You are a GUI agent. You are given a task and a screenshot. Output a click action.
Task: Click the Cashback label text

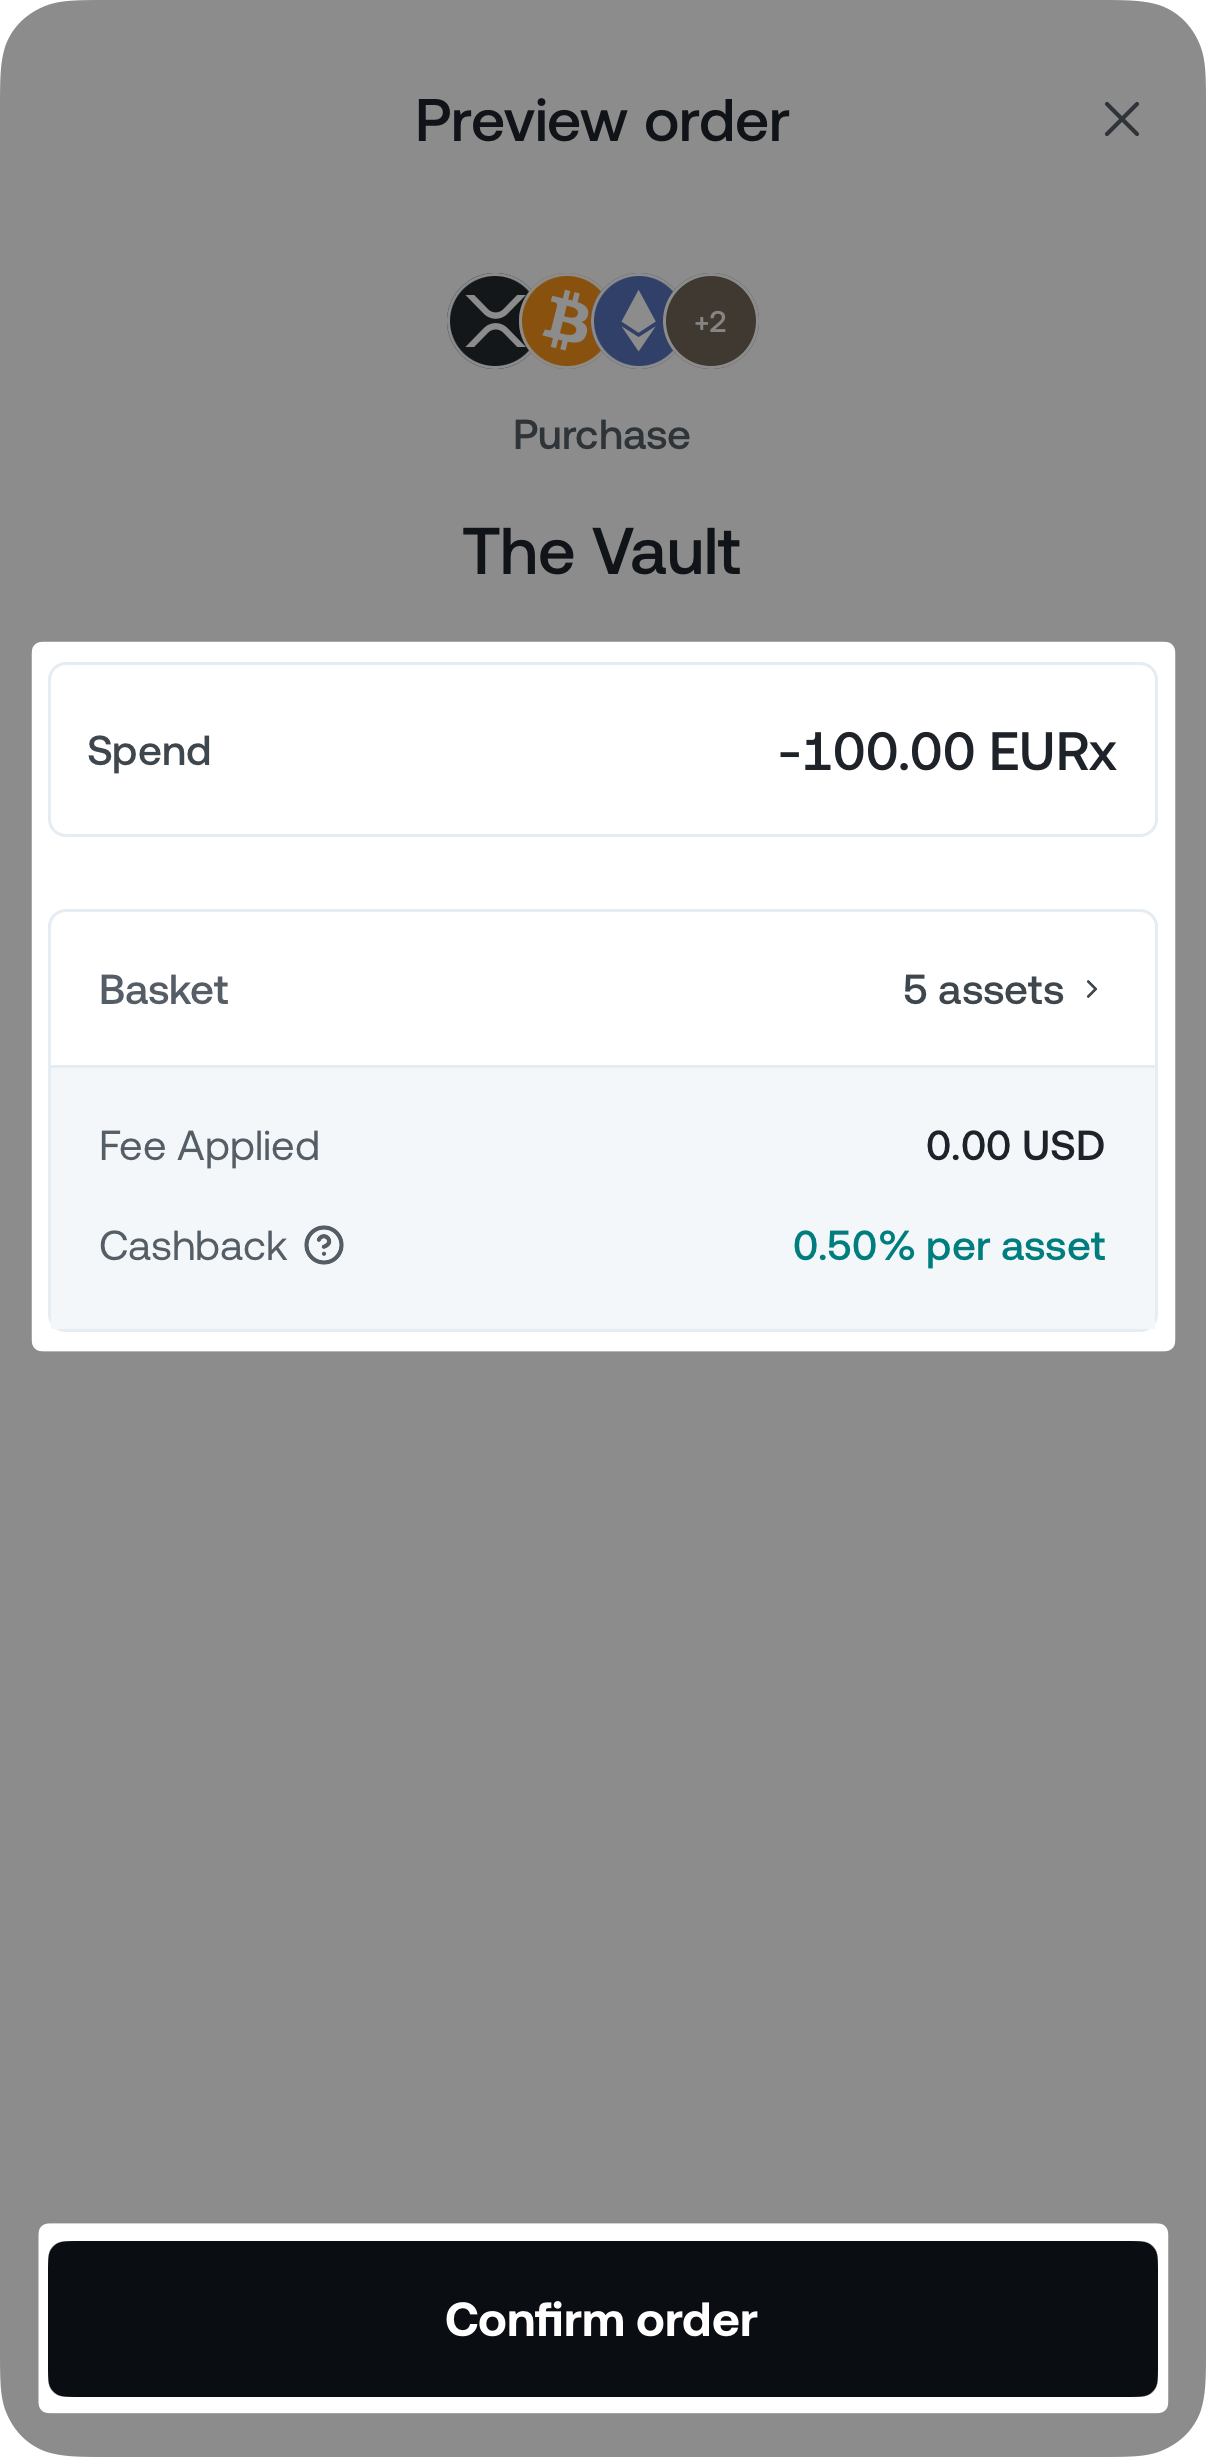coord(193,1246)
